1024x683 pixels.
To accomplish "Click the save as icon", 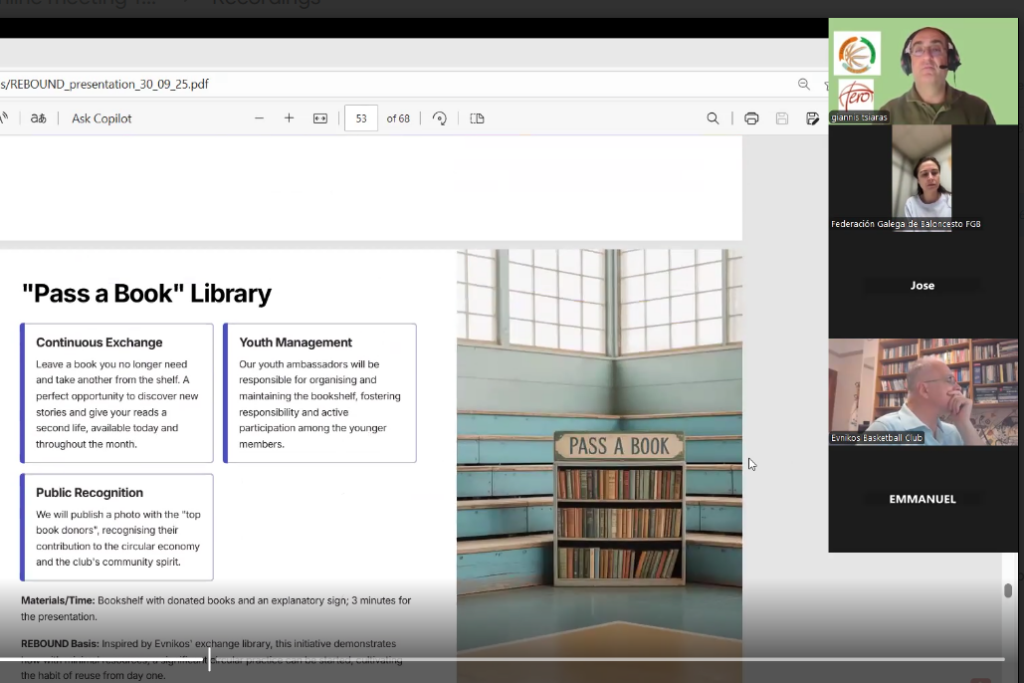I will point(812,118).
